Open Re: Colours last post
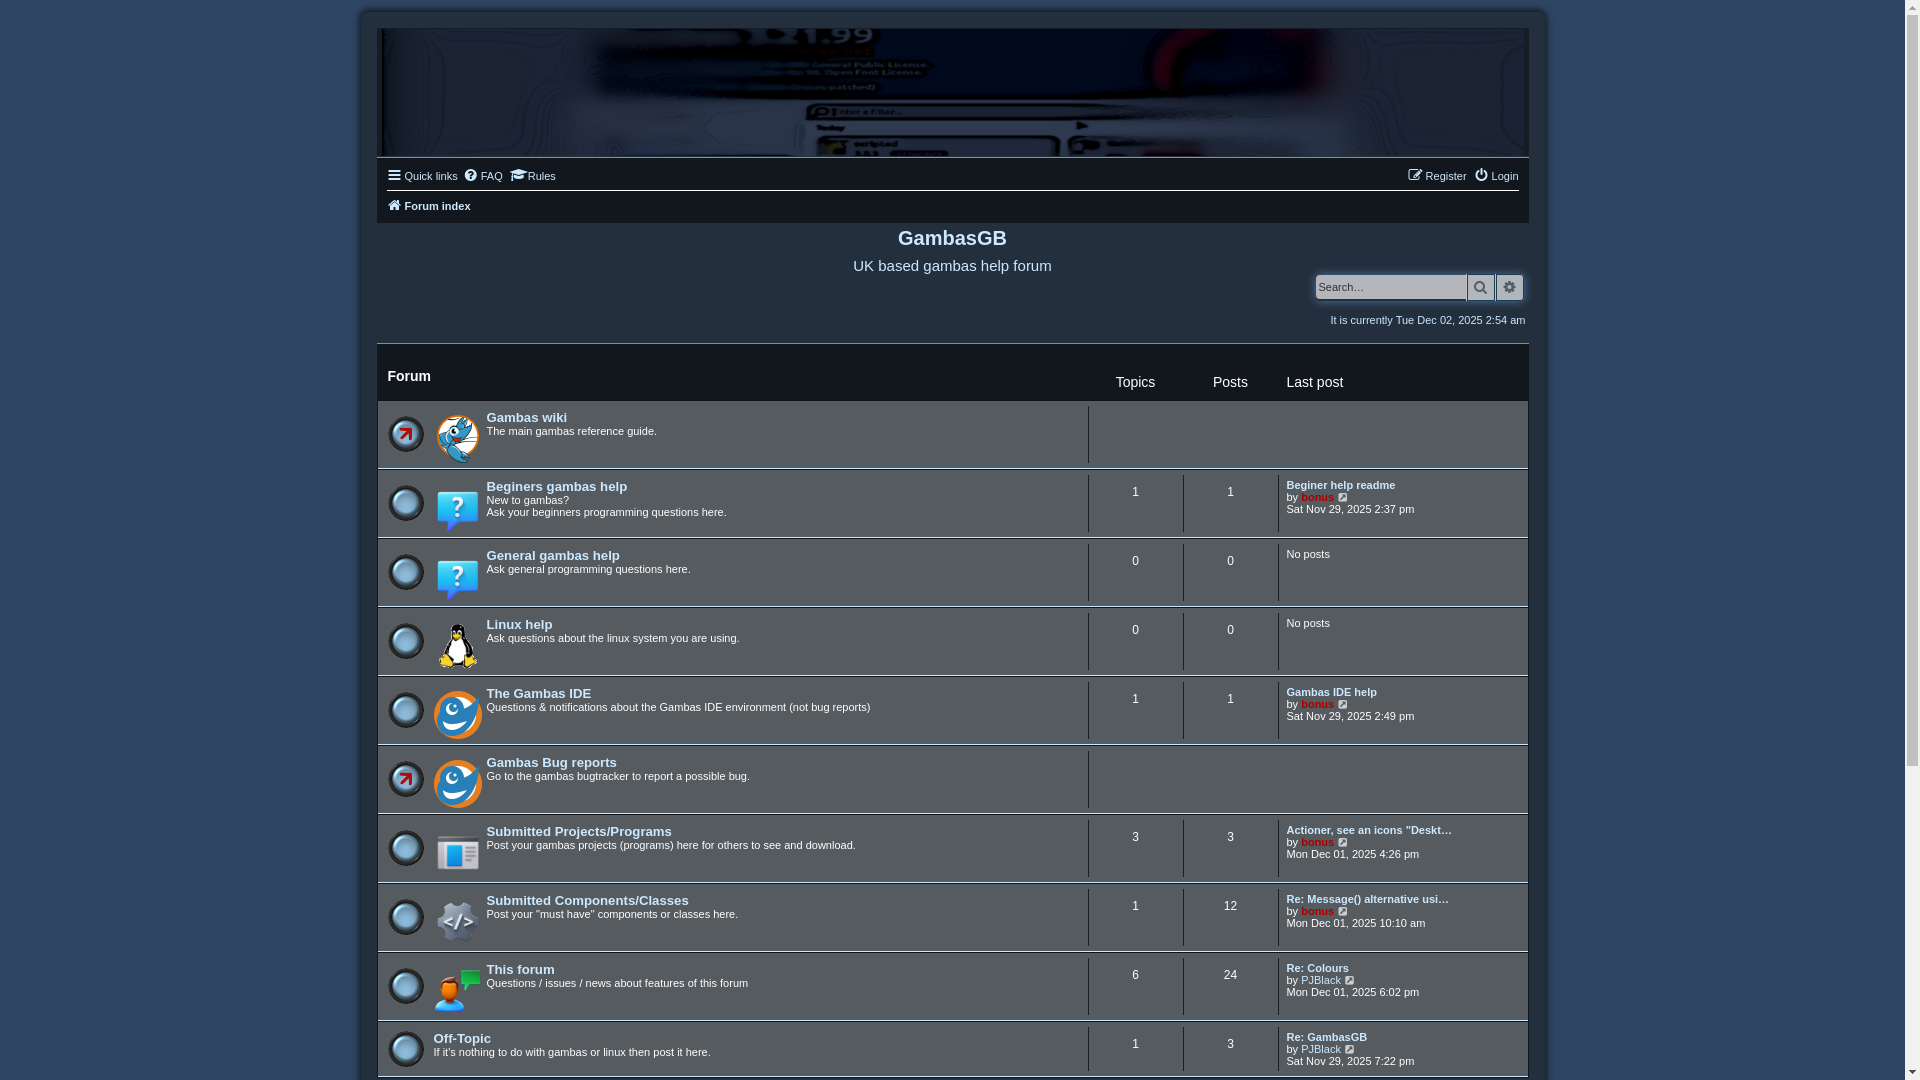1920x1080 pixels. pos(1317,968)
